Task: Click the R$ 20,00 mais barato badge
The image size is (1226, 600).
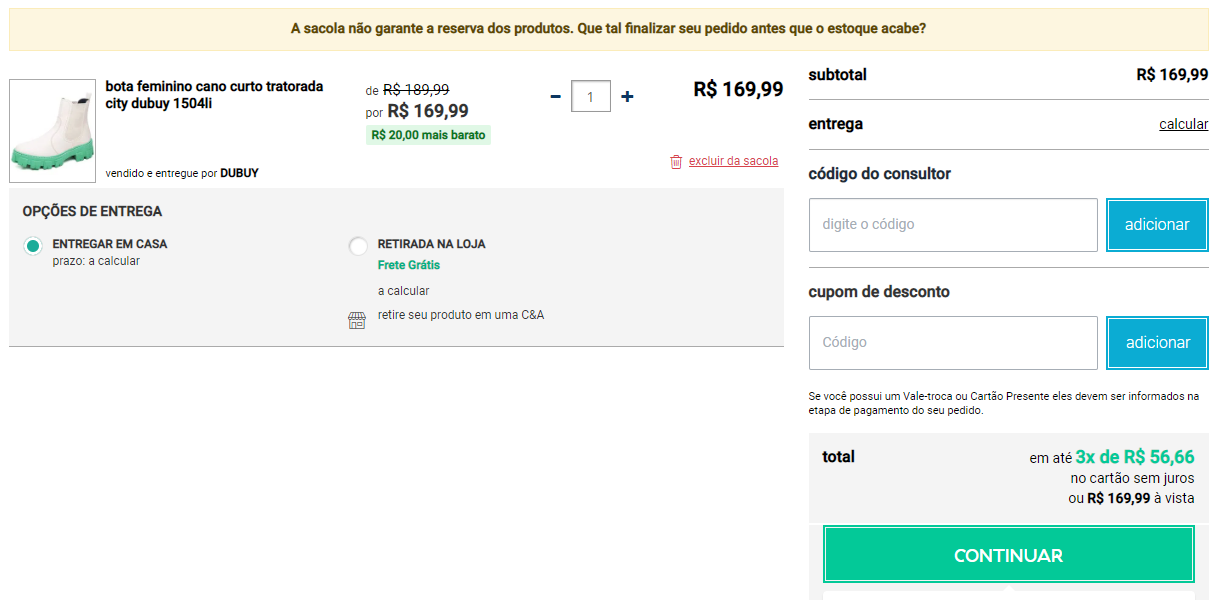Action: (x=428, y=135)
